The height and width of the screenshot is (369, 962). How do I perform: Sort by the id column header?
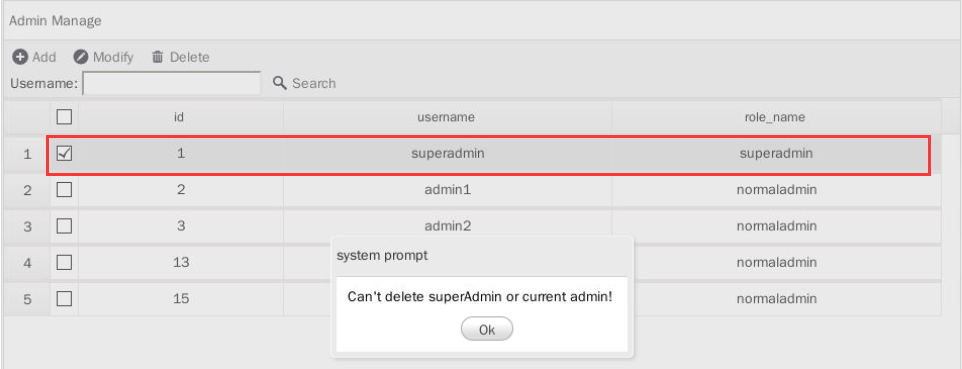[180, 117]
